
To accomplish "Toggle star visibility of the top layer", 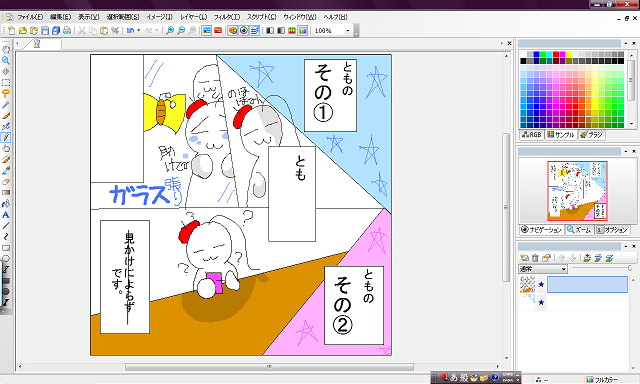I will 541,284.
